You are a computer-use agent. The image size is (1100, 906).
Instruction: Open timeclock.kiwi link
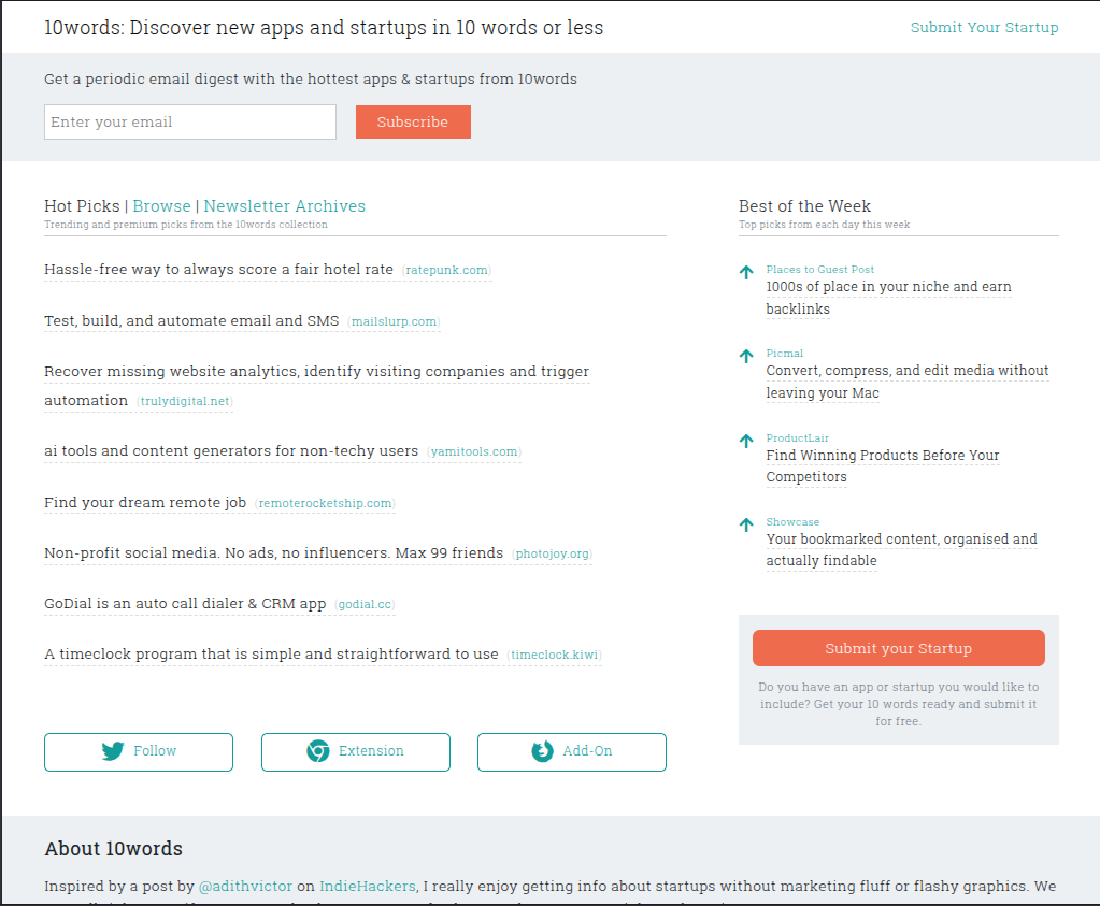(554, 655)
